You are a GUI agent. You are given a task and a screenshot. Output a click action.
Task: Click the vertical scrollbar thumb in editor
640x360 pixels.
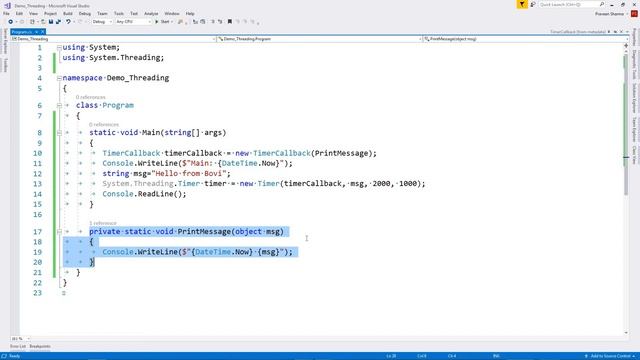pos(626,124)
